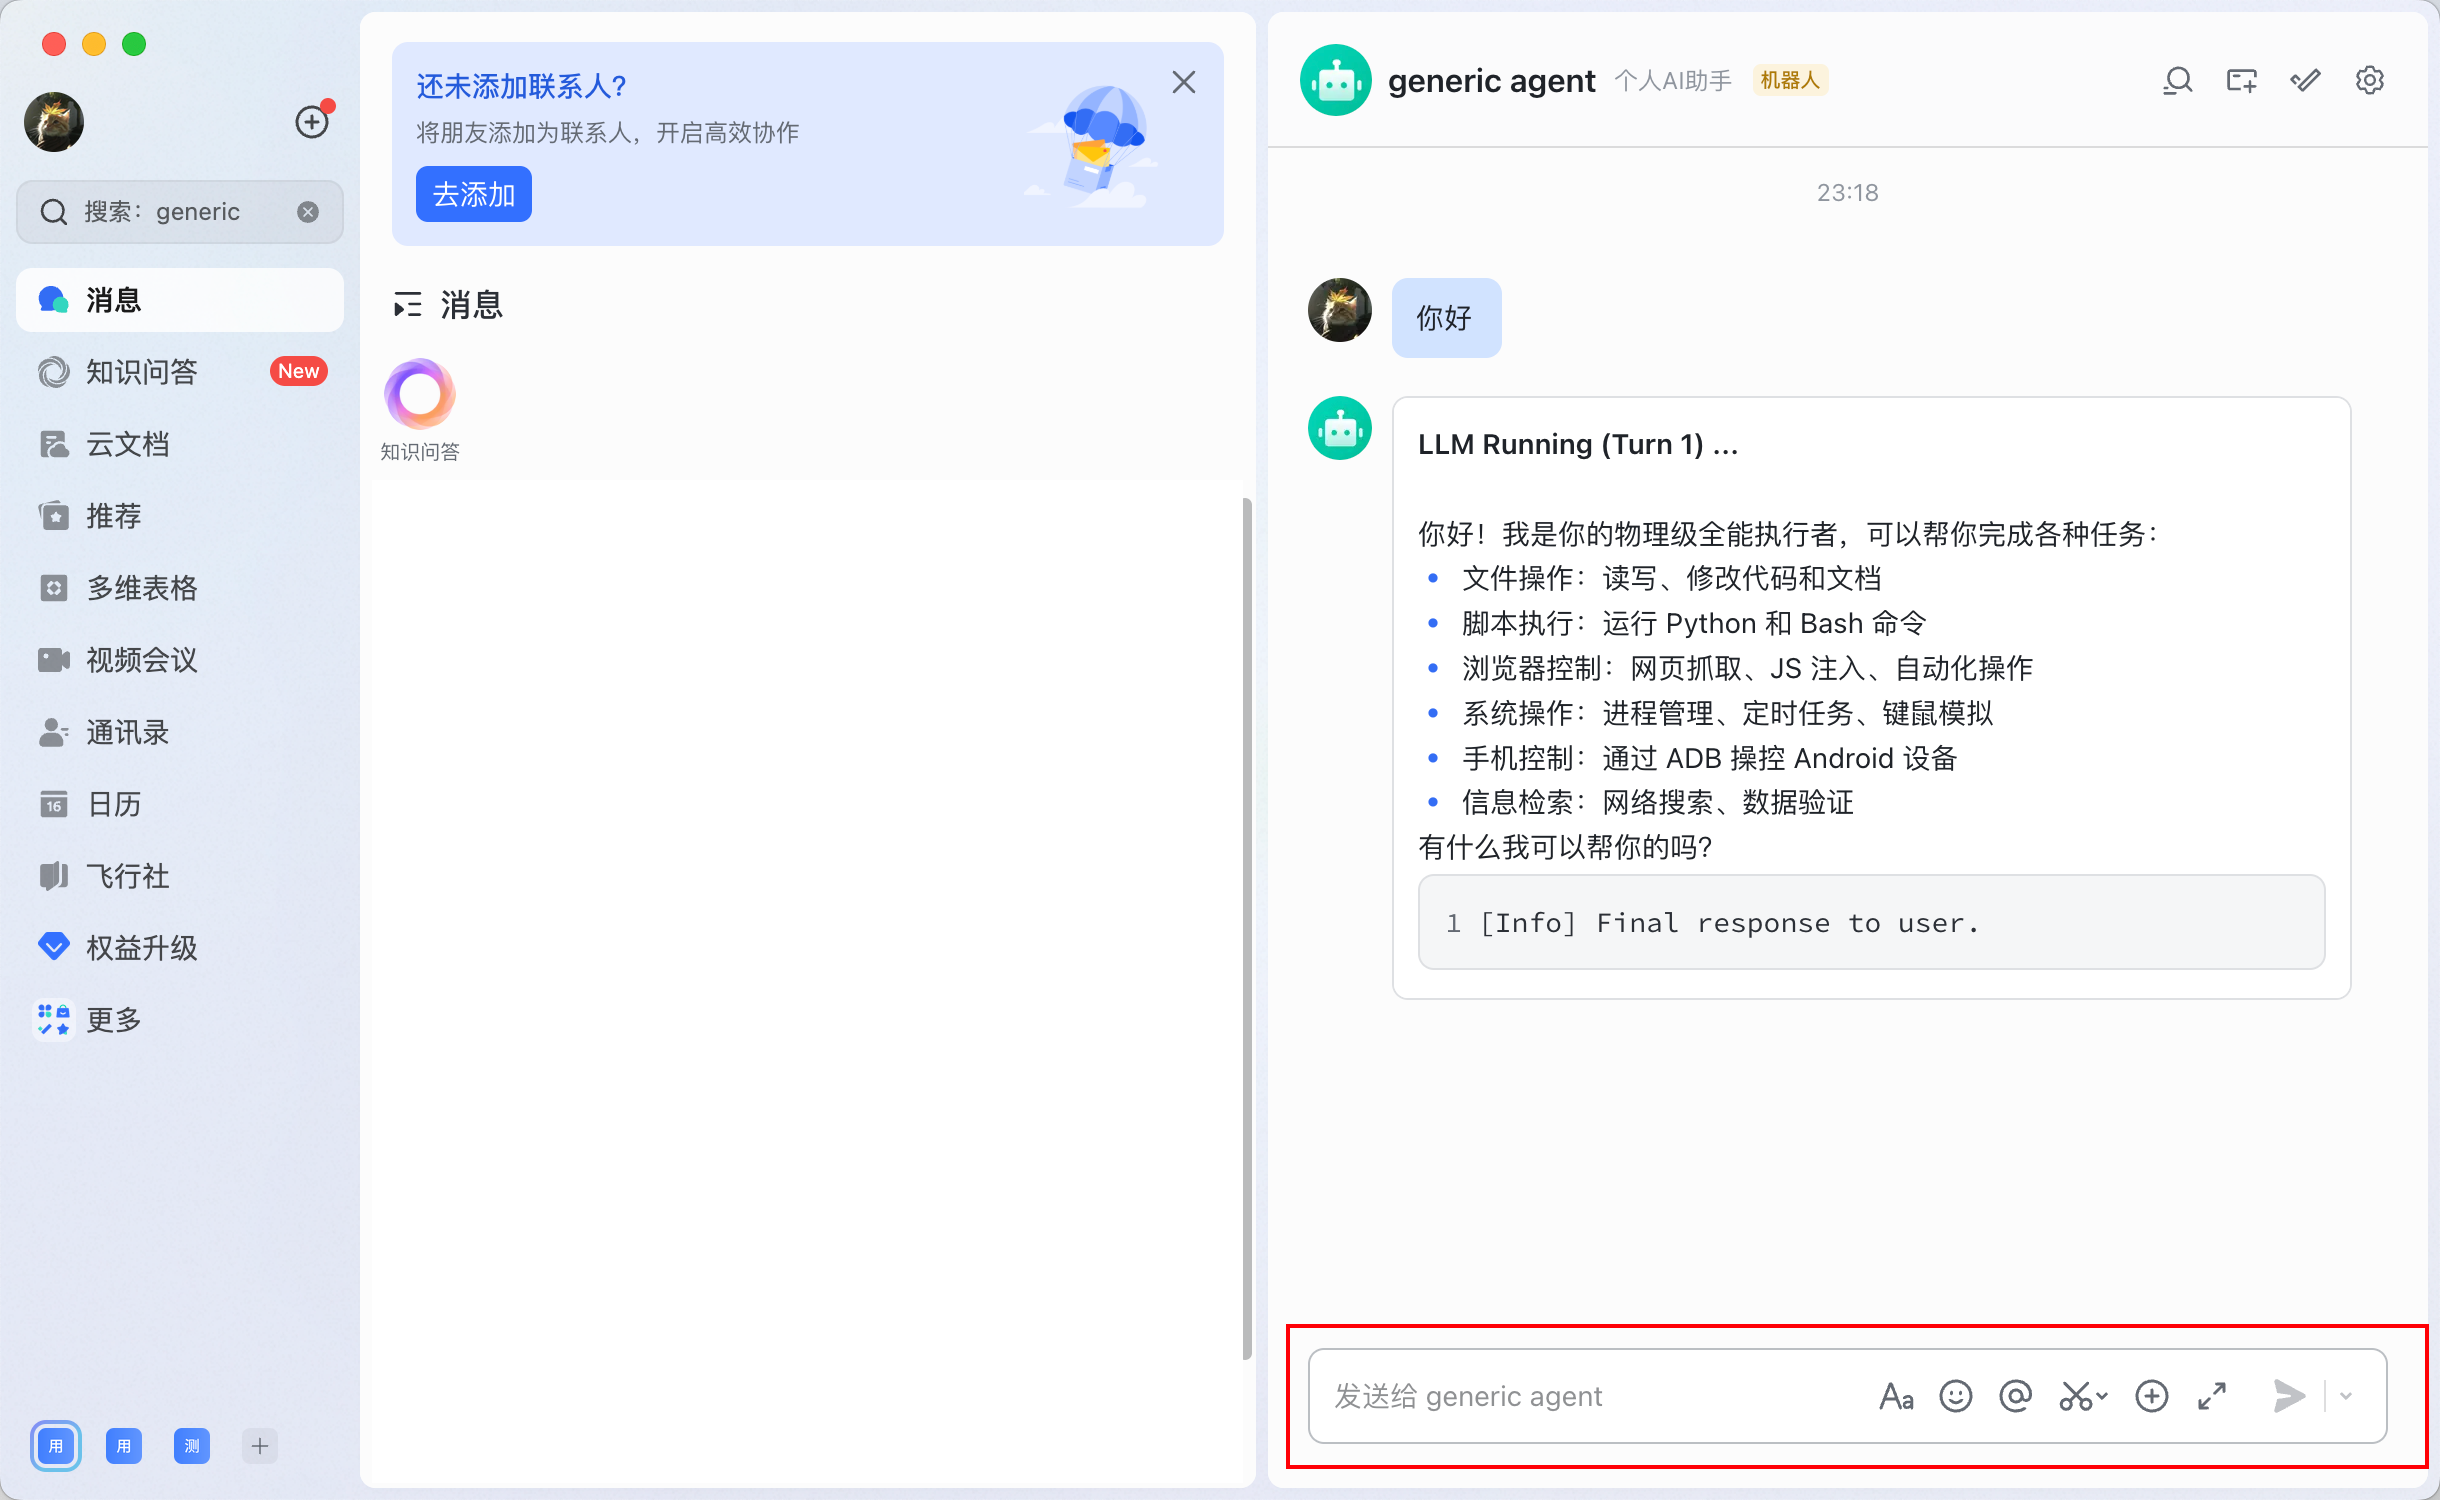
Task: Open send options dropdown arrow
Action: point(2346,1396)
